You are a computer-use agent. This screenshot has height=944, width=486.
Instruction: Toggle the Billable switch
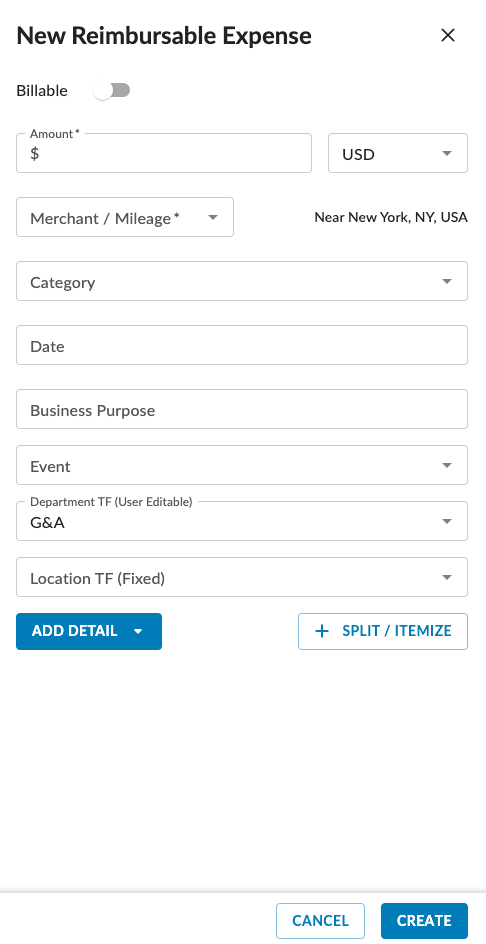113,91
